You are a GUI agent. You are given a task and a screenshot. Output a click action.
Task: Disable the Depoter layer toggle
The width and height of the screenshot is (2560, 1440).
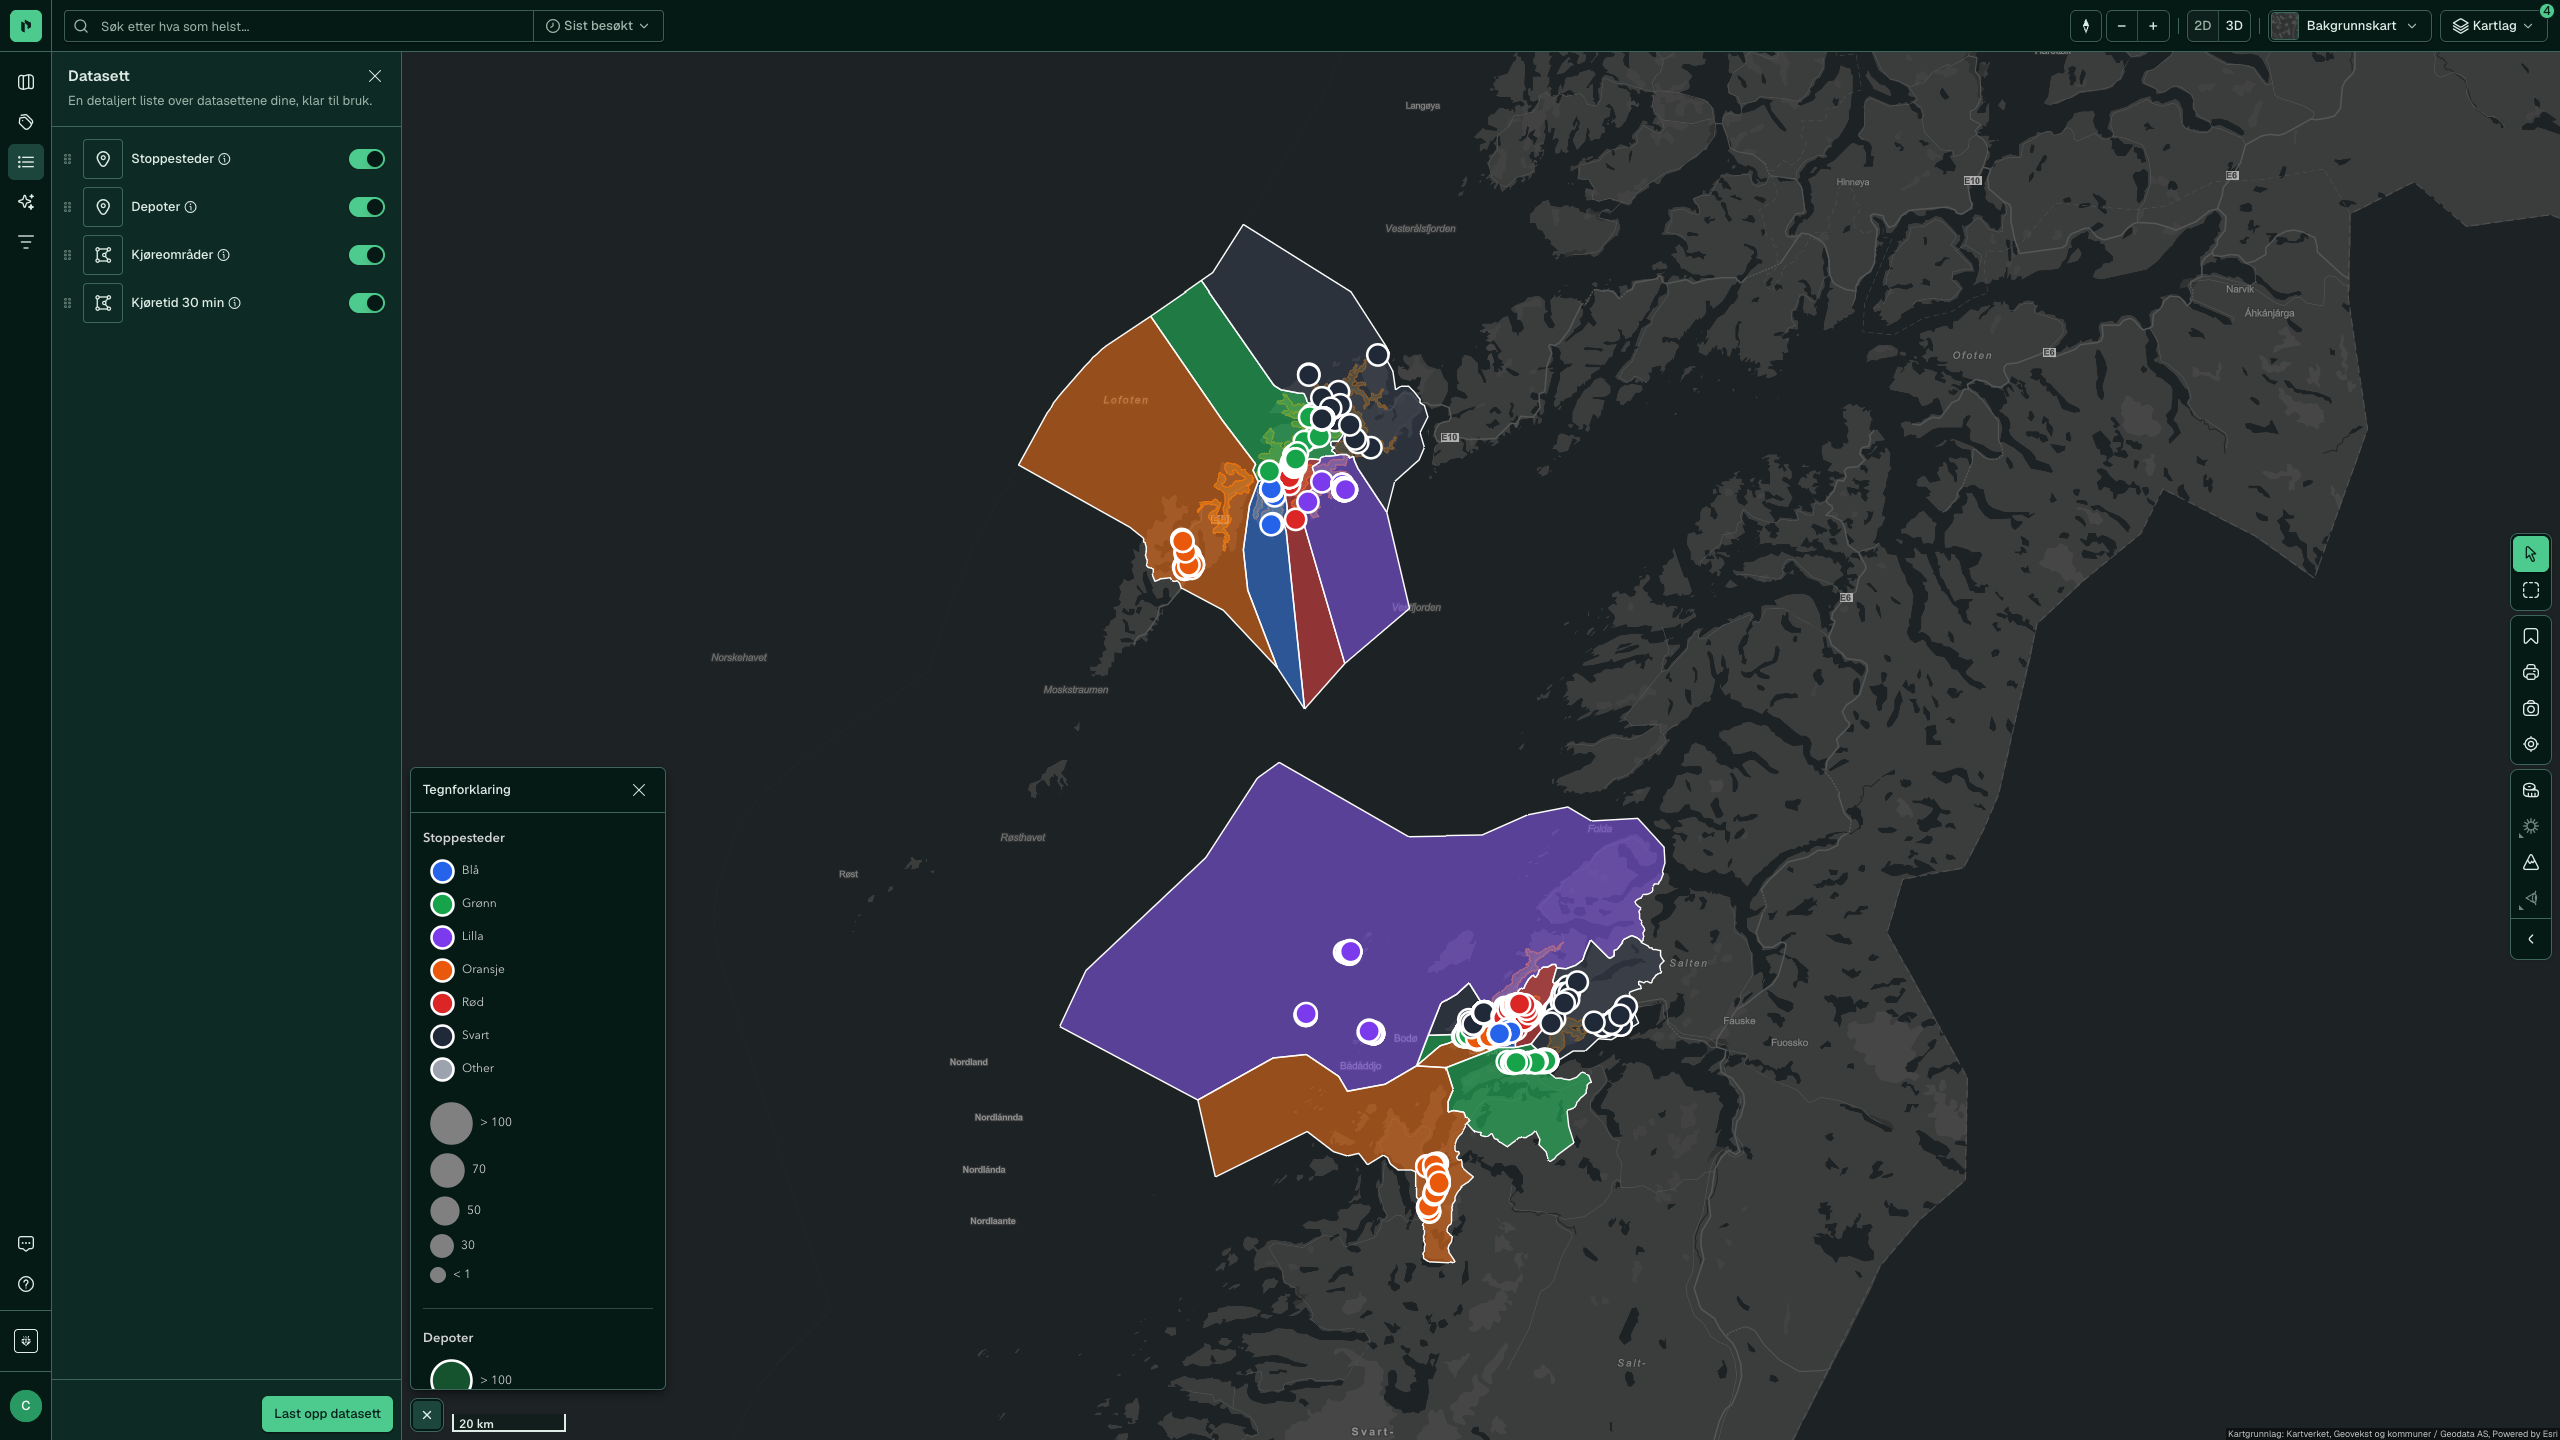coord(366,207)
